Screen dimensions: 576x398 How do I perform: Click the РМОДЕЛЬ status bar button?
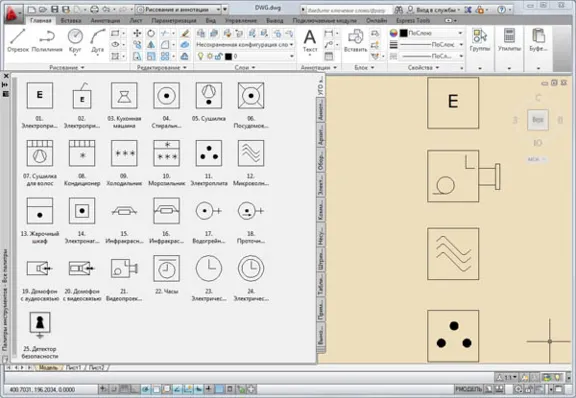(468, 389)
